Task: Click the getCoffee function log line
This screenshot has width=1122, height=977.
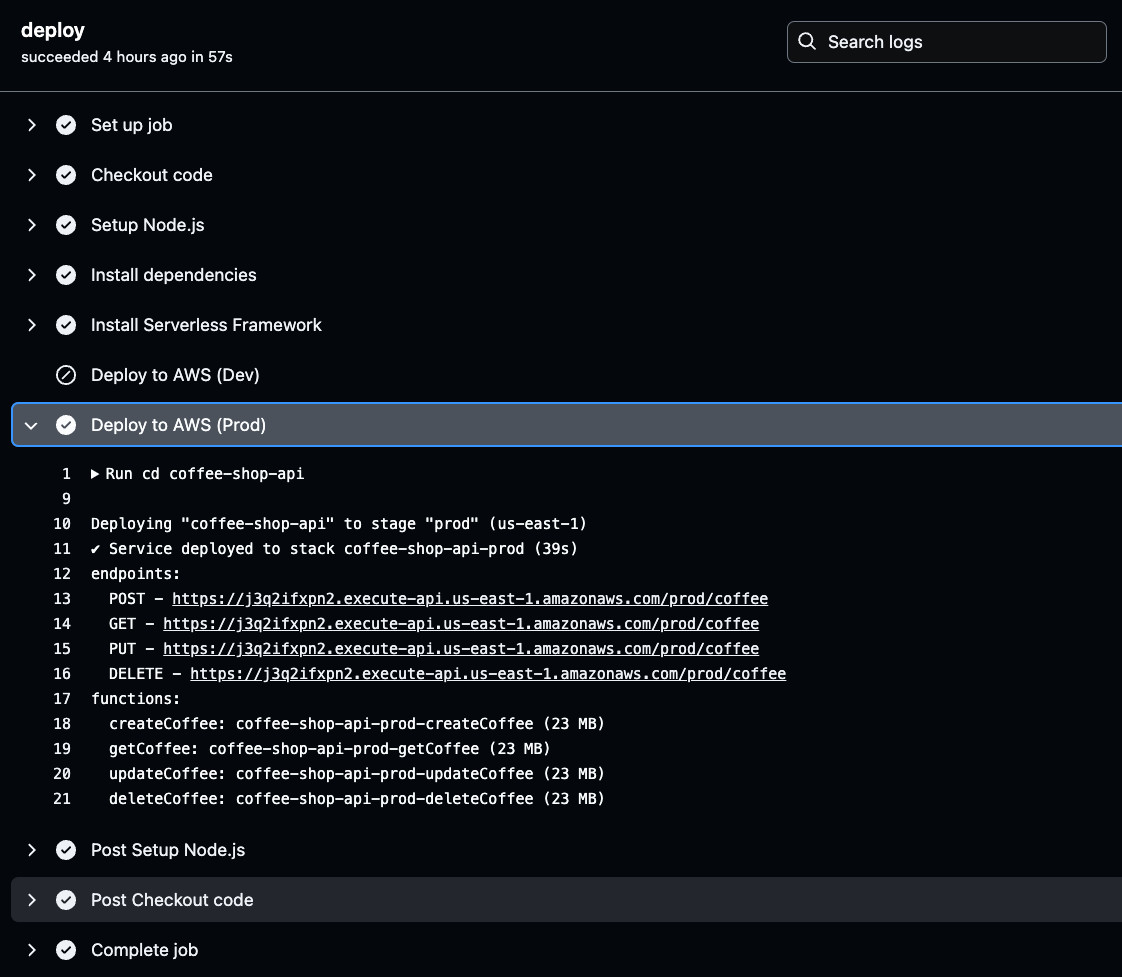Action: (x=329, y=749)
